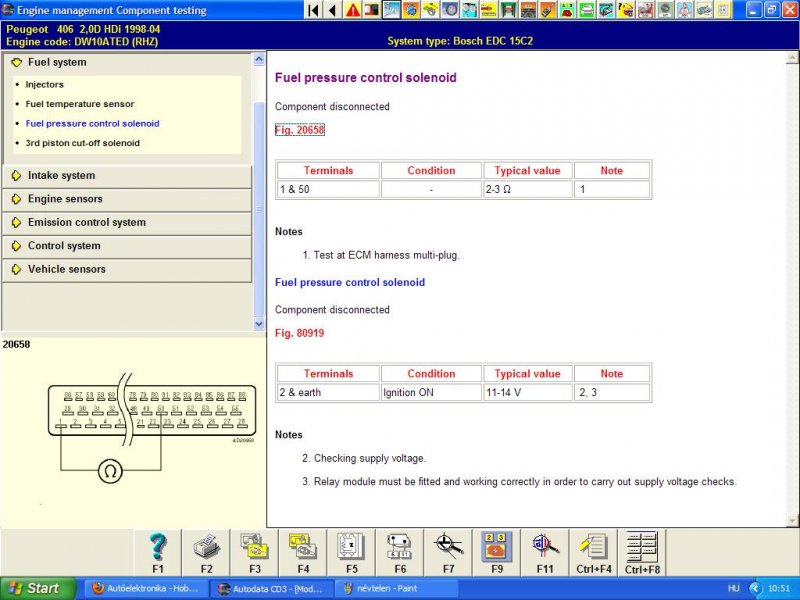Open the green car toolbar icon
800x600 pixels.
coord(586,10)
